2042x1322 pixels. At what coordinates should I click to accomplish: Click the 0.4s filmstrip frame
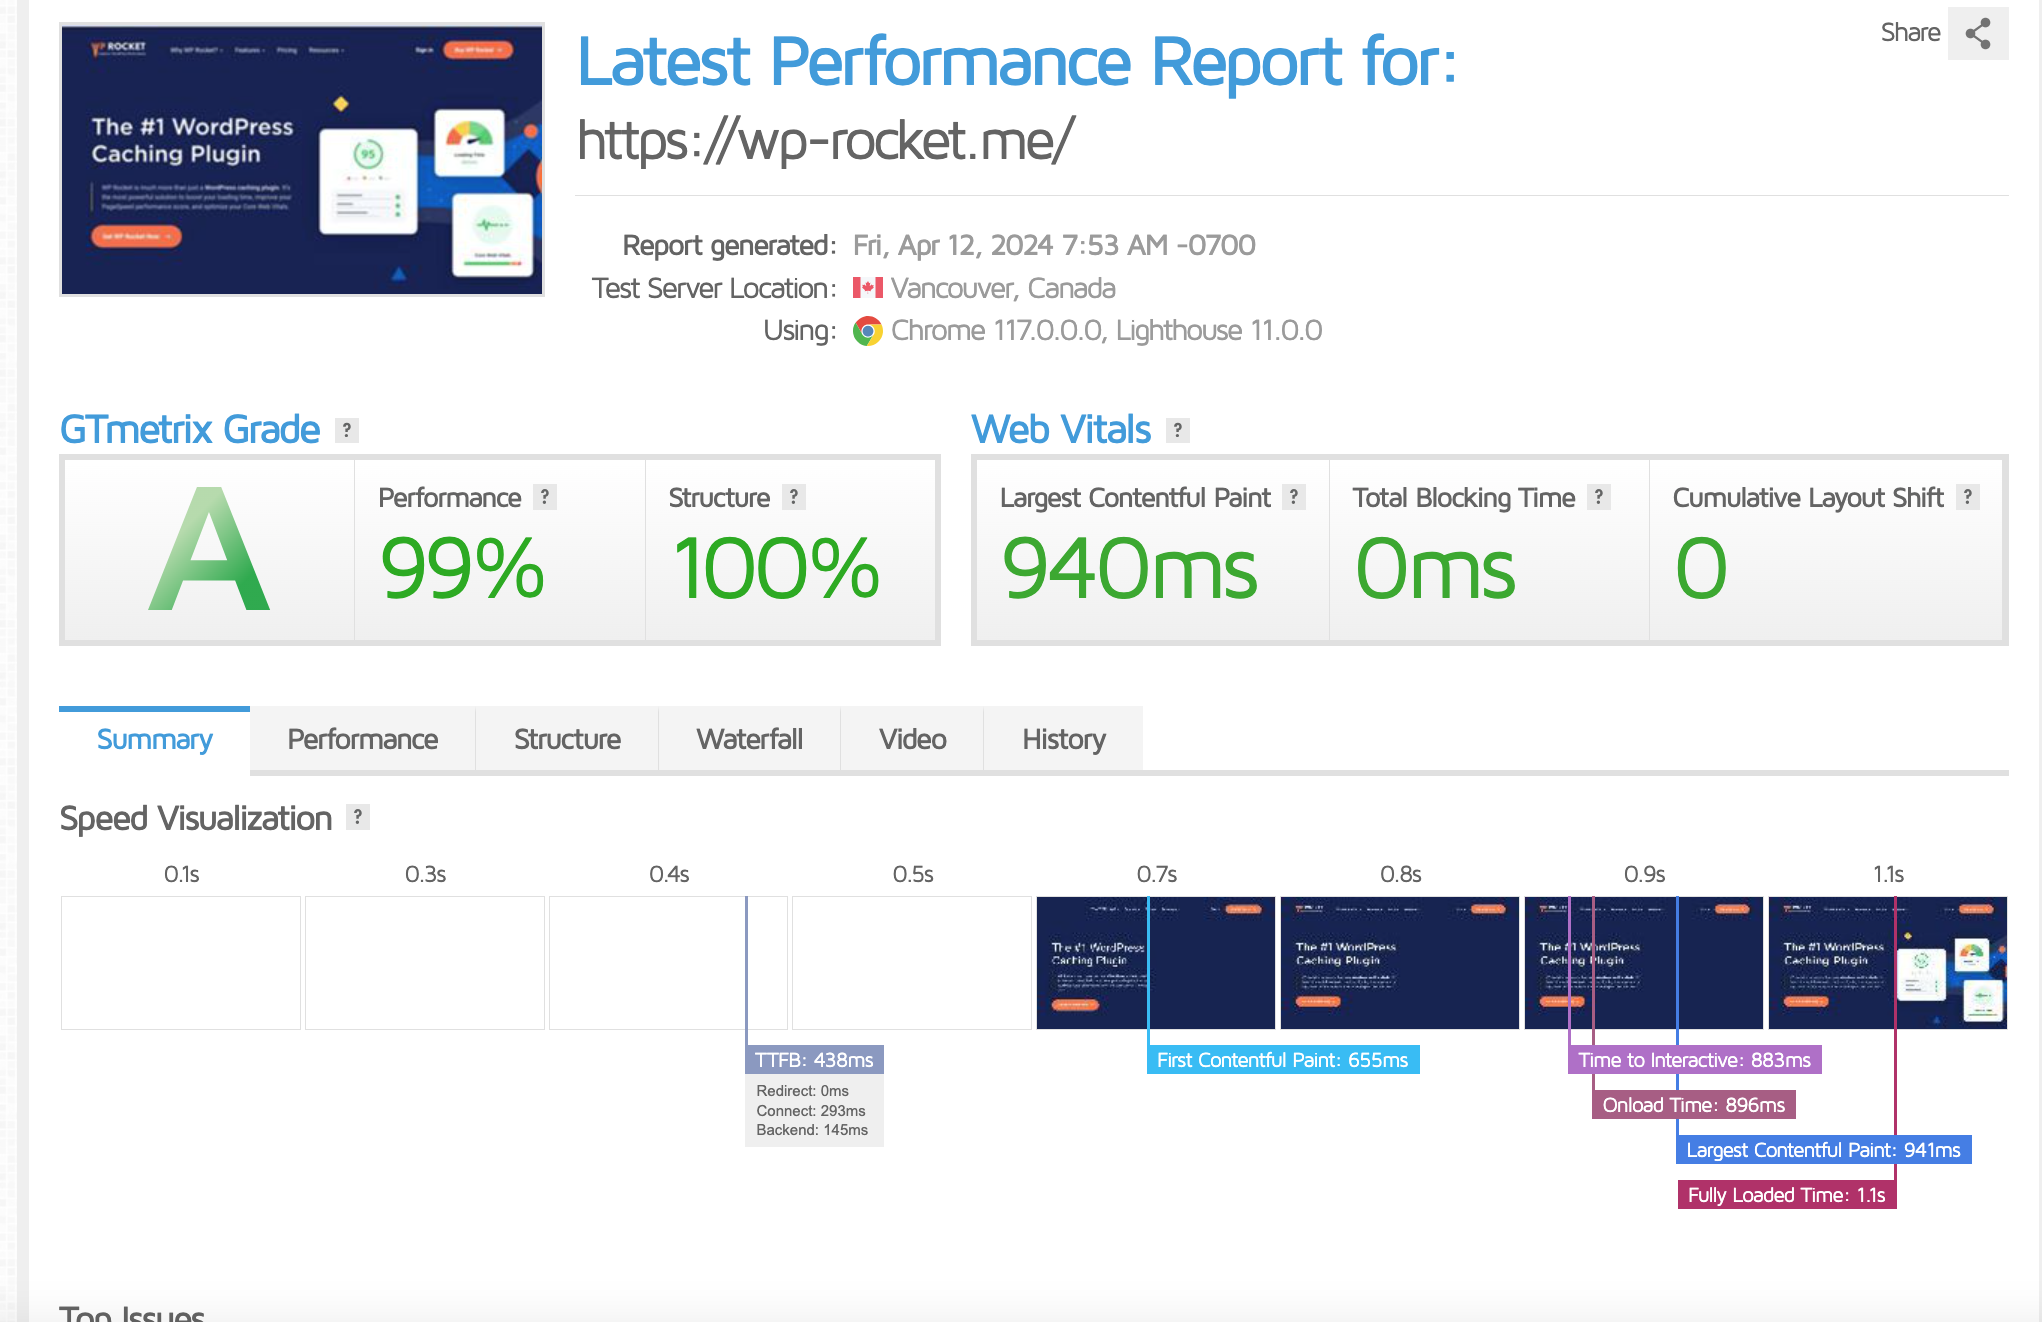click(x=669, y=963)
